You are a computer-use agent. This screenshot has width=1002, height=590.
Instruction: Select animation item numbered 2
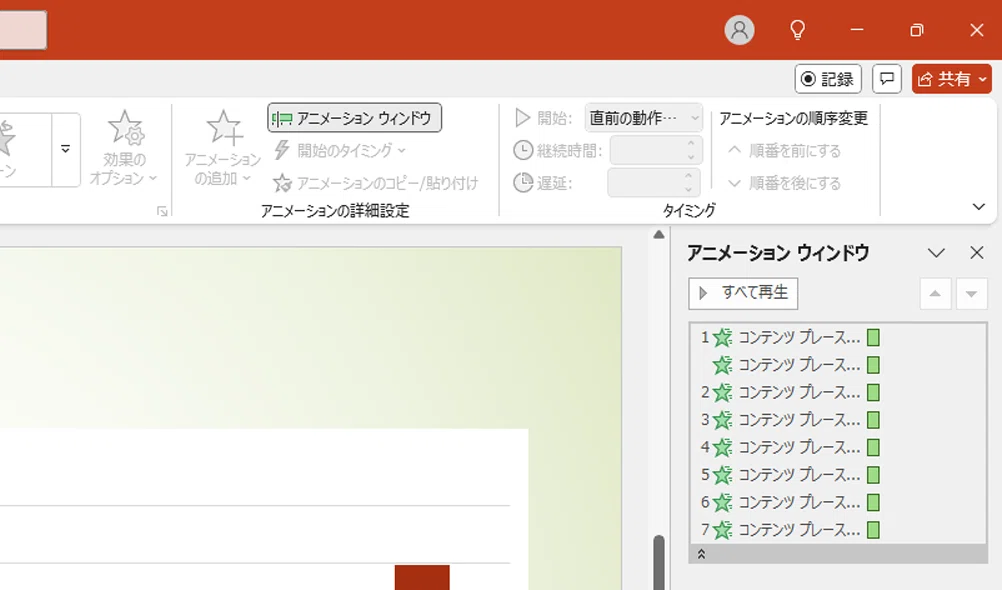pyautogui.click(x=838, y=392)
